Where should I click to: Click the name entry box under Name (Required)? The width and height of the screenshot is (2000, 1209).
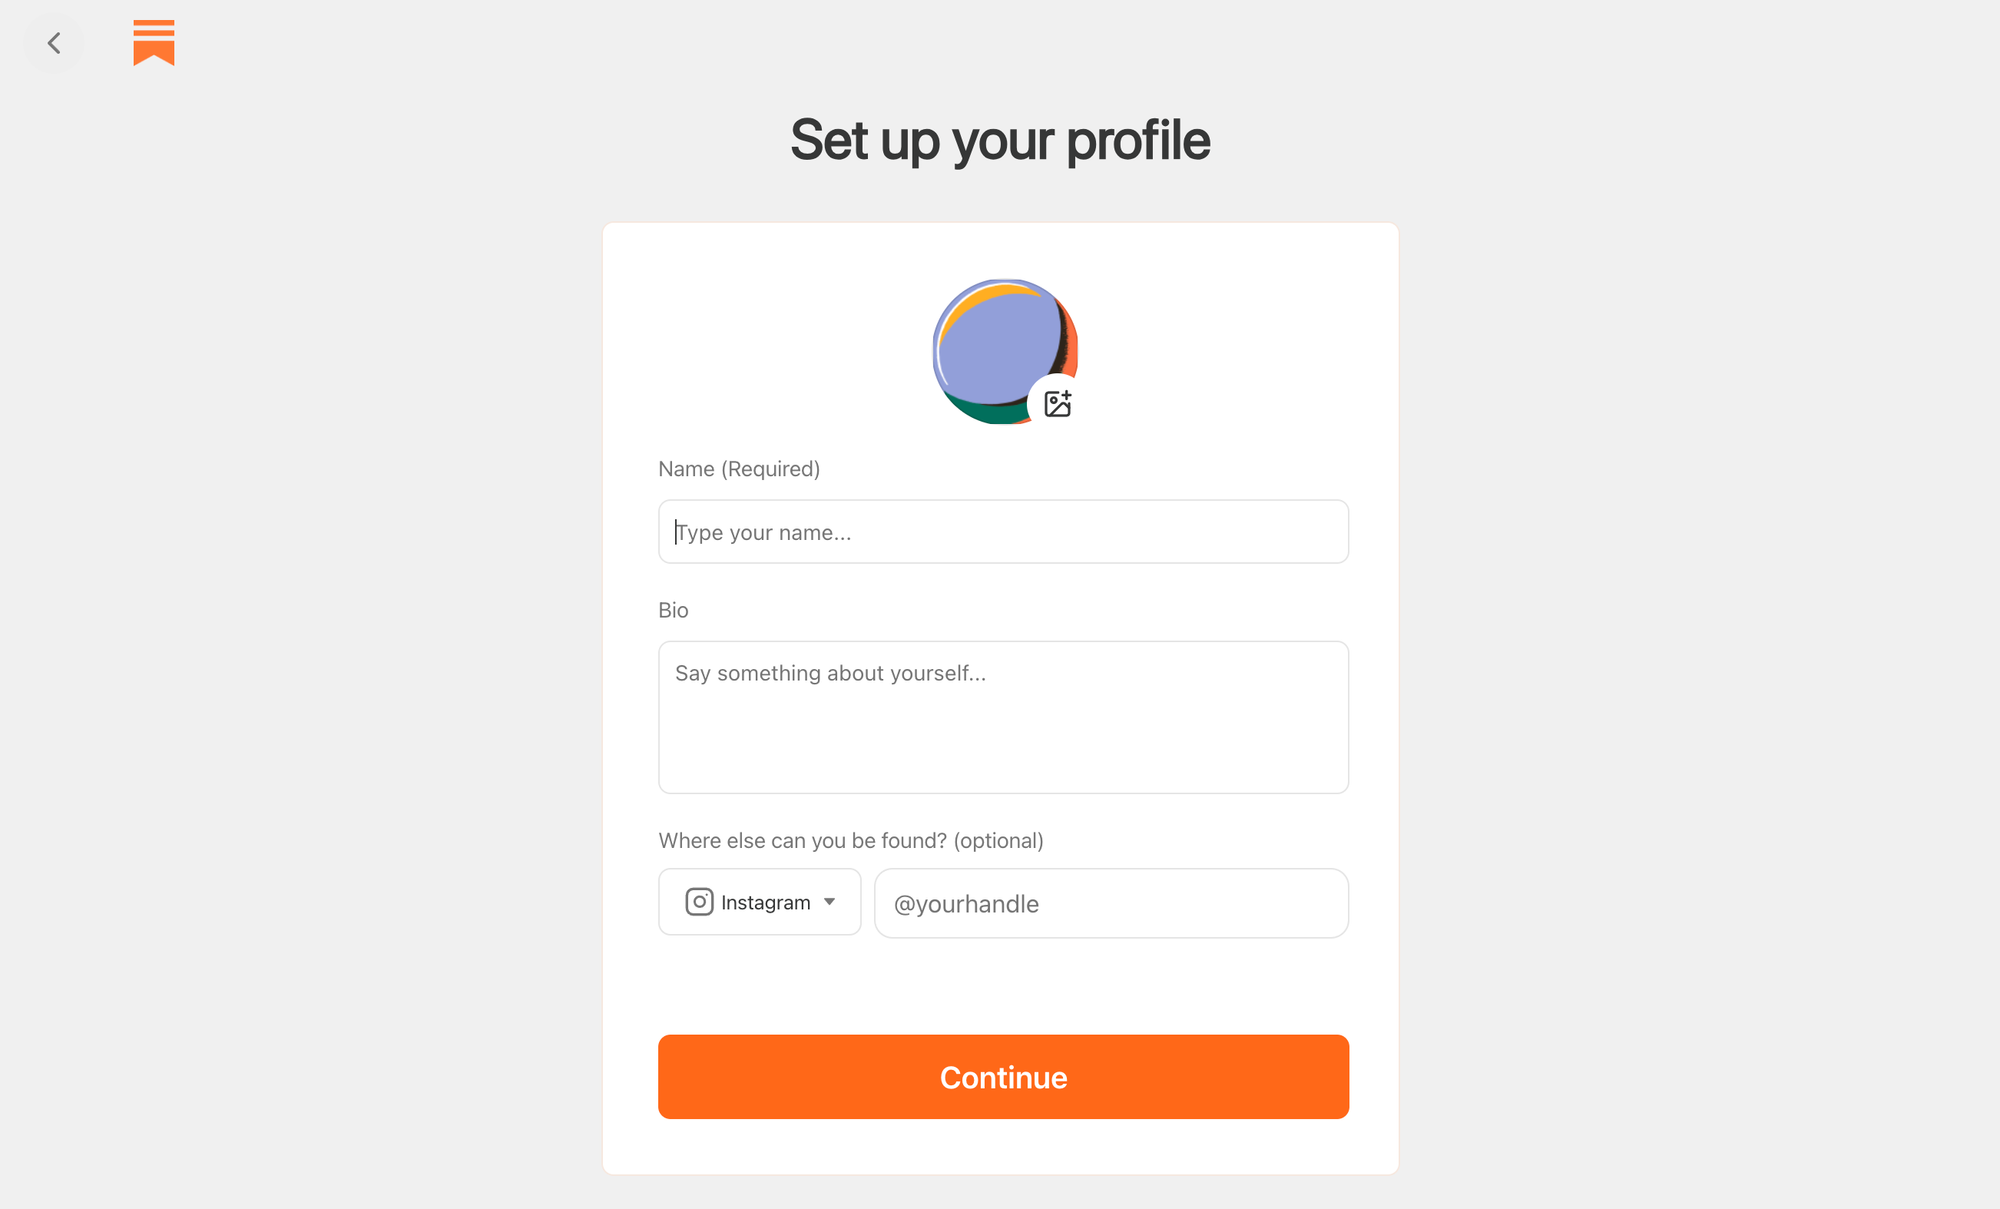(1003, 531)
